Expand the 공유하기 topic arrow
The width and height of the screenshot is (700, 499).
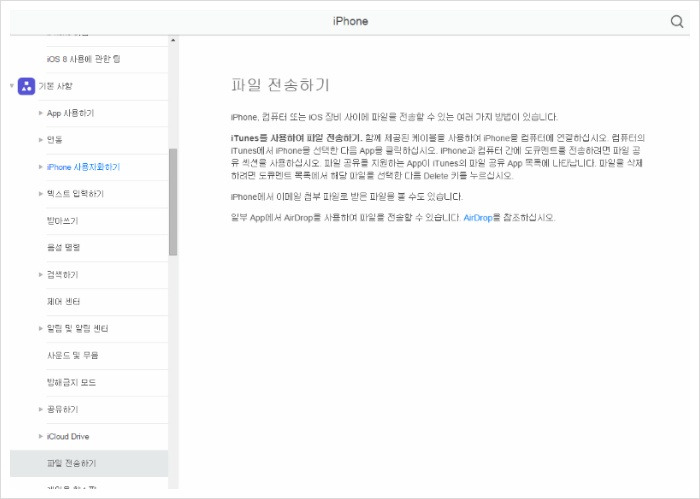pyautogui.click(x=41, y=409)
